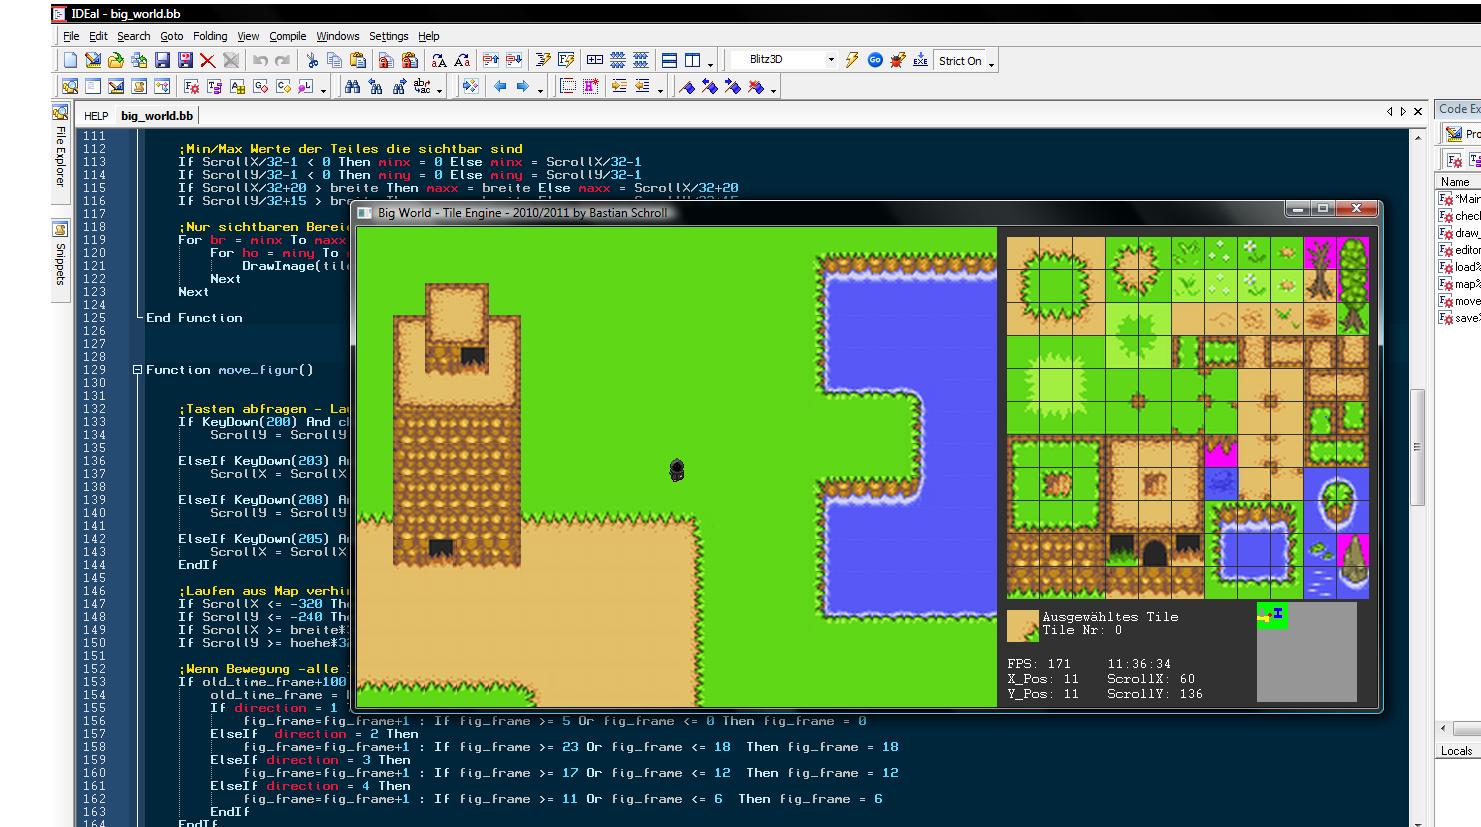This screenshot has height=827, width=1481.
Task: Click the Find binoculars icon
Action: tap(352, 87)
